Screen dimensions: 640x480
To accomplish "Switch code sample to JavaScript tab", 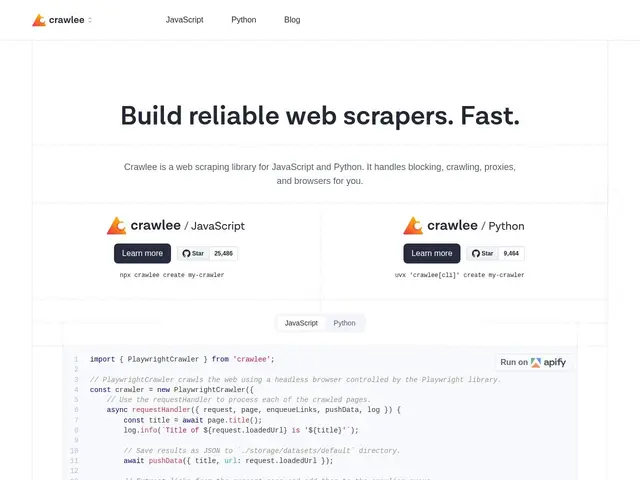I will pyautogui.click(x=301, y=323).
